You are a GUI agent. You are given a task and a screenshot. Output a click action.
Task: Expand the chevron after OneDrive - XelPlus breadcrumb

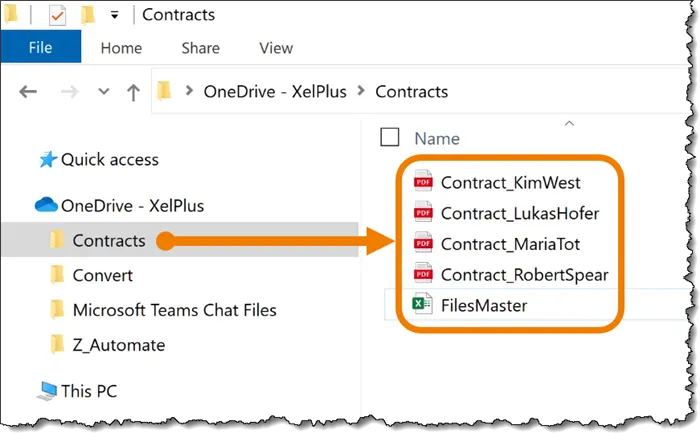[x=360, y=92]
